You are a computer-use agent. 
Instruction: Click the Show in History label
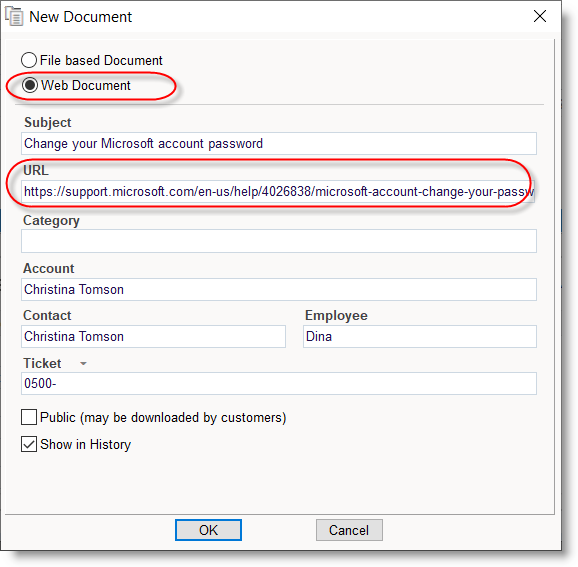click(86, 444)
